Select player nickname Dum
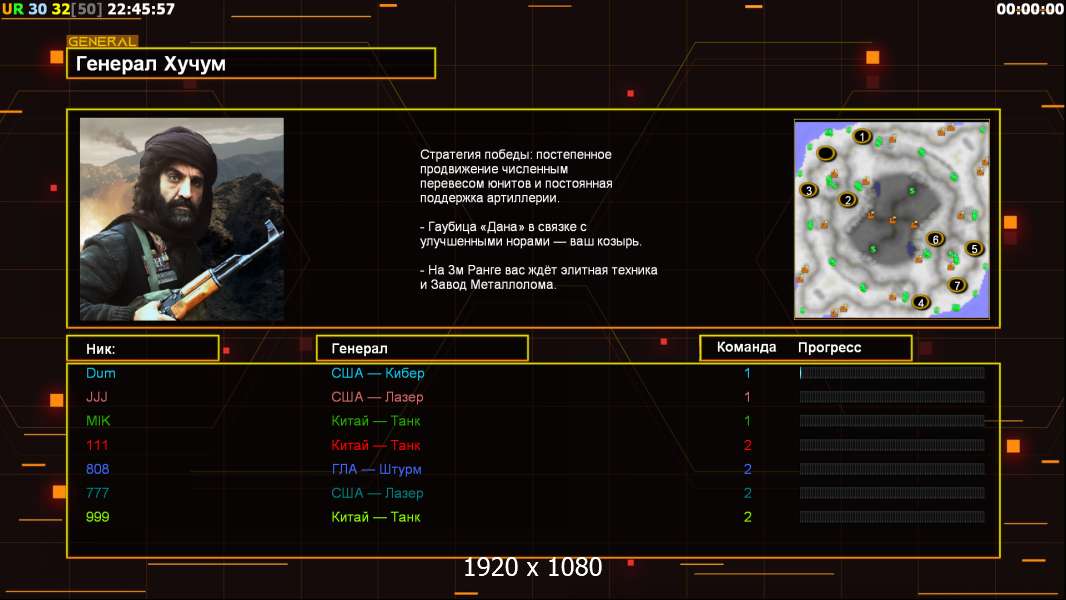 (x=101, y=373)
